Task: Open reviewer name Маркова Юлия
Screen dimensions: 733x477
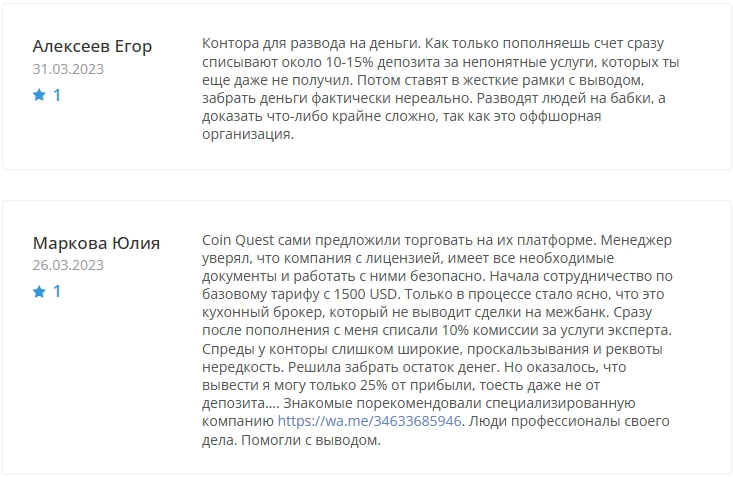Action: [x=96, y=243]
